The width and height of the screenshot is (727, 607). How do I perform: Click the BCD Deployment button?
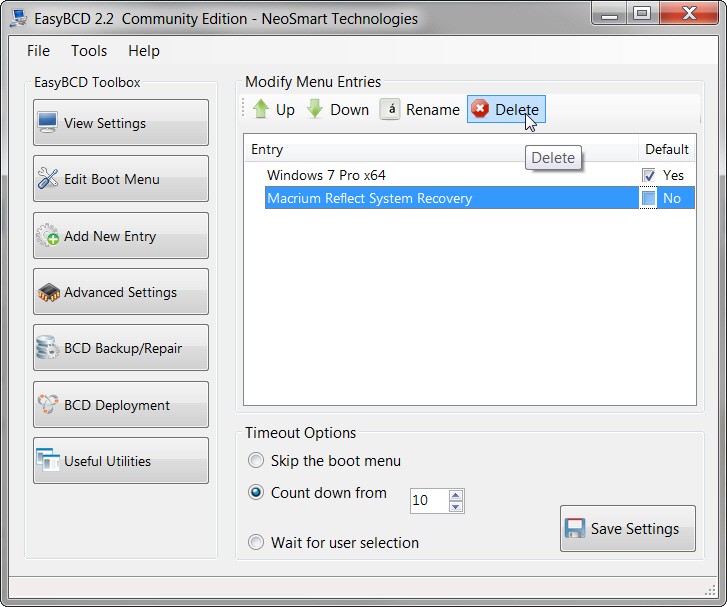(121, 405)
